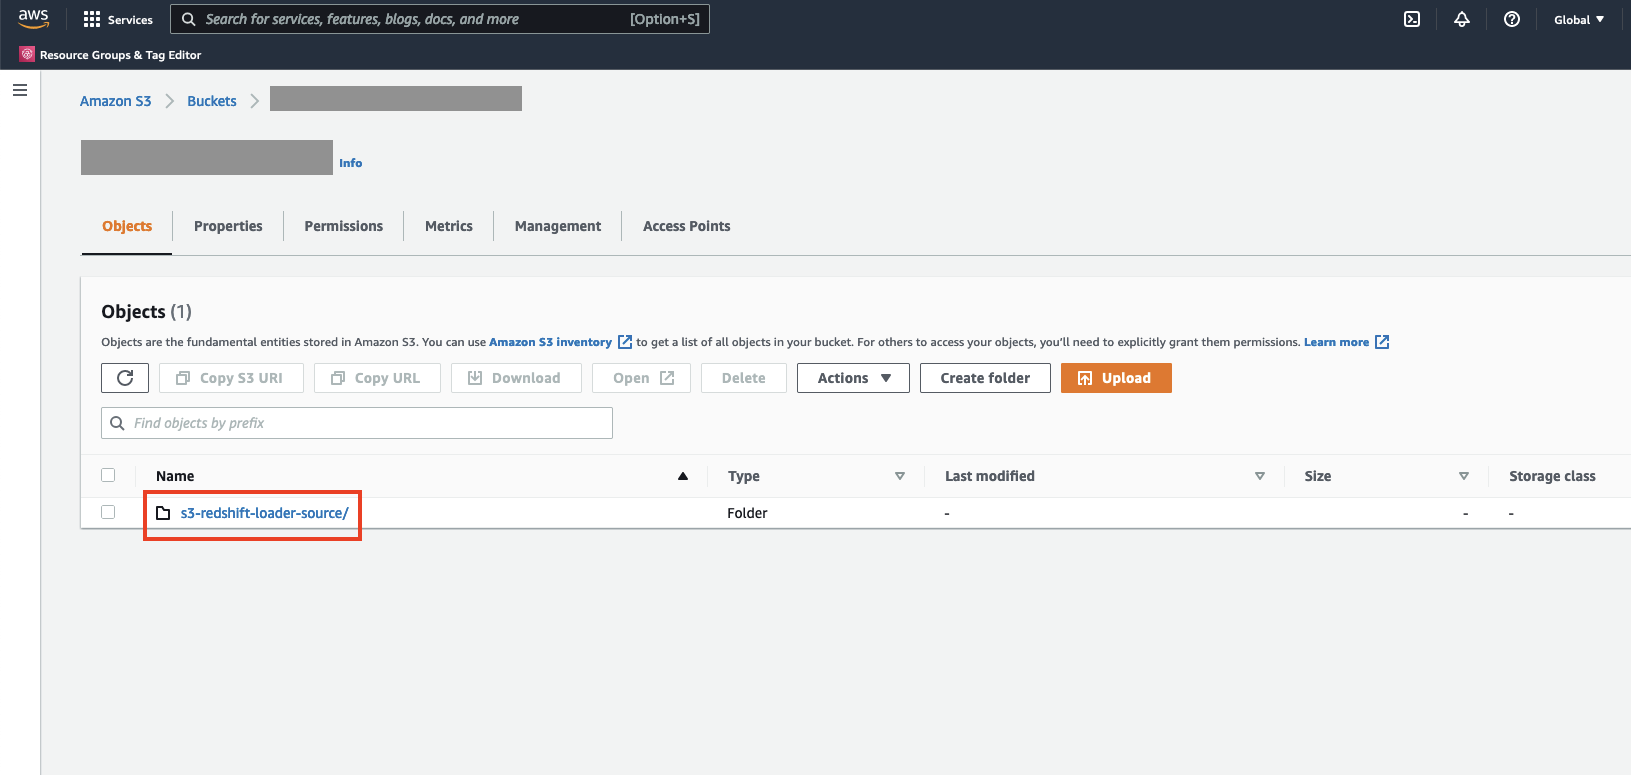
Task: Open the Permissions tab
Action: pyautogui.click(x=344, y=226)
